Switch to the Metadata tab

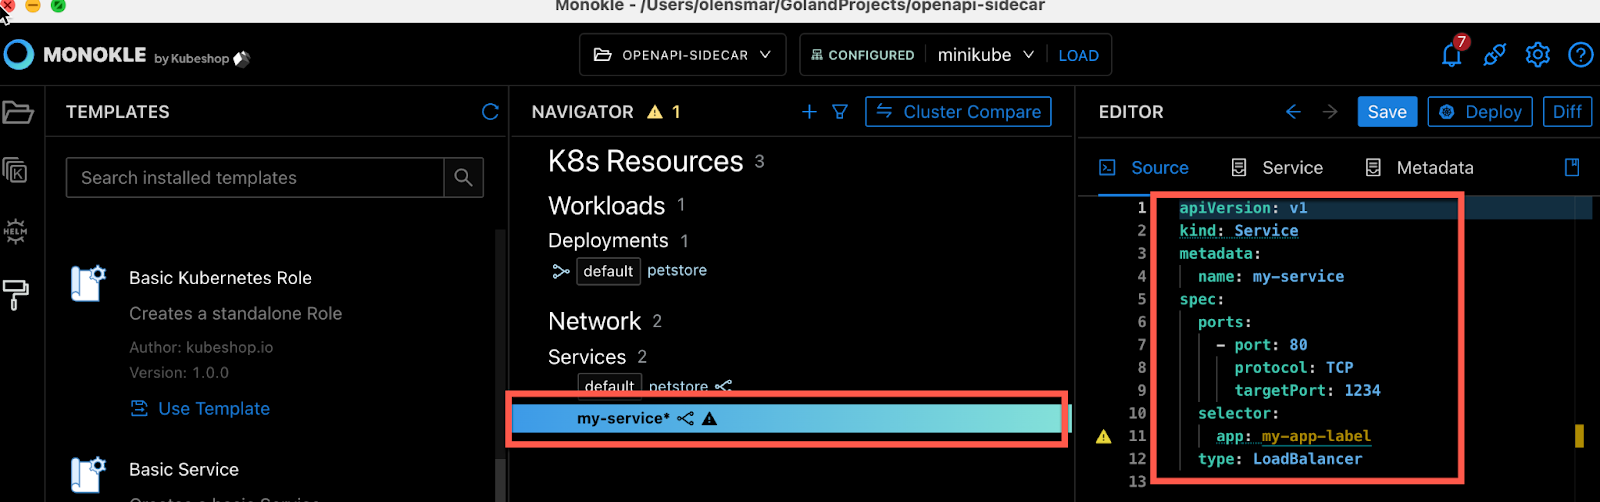(1420, 168)
